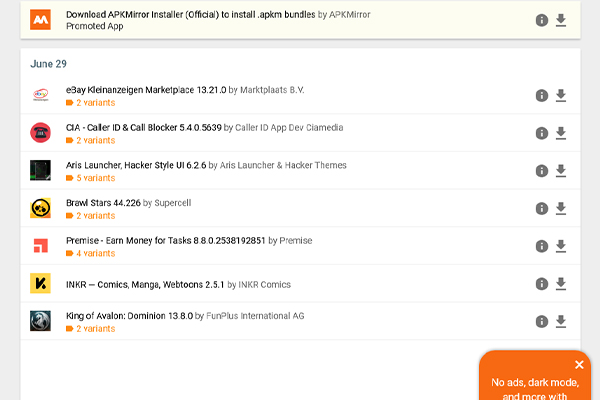600x400 pixels.
Task: Show info for CIA Caller ID & Call Blocker
Action: pos(541,133)
